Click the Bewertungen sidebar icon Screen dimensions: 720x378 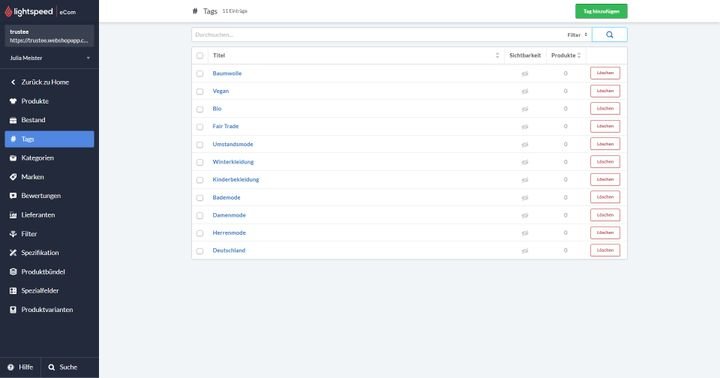[x=13, y=196]
